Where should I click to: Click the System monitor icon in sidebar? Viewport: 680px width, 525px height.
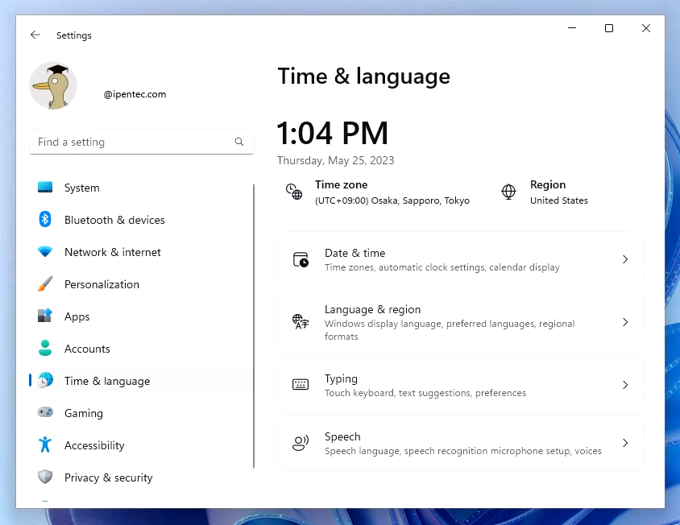(x=45, y=187)
